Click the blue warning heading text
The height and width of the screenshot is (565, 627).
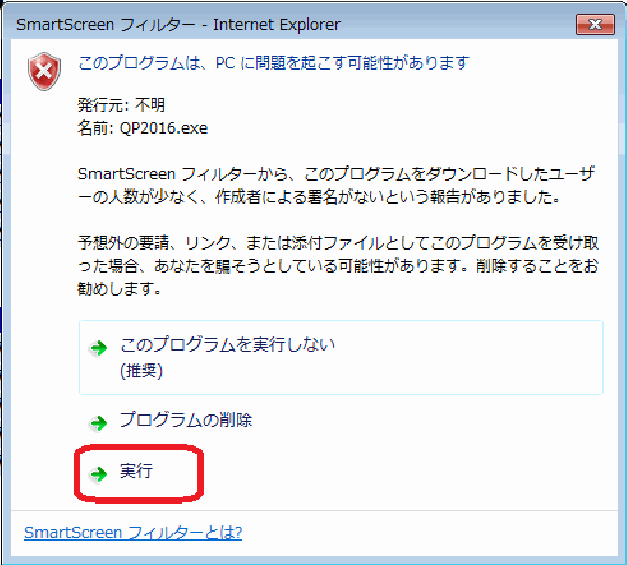coord(273,63)
